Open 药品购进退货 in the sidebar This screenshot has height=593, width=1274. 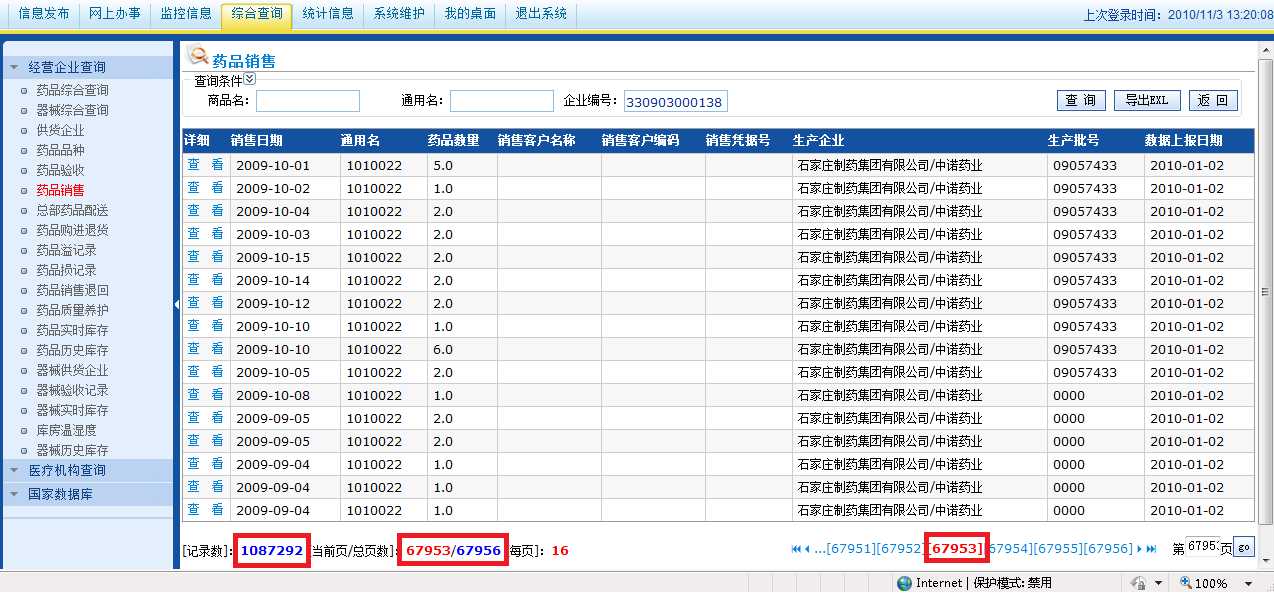tap(72, 230)
